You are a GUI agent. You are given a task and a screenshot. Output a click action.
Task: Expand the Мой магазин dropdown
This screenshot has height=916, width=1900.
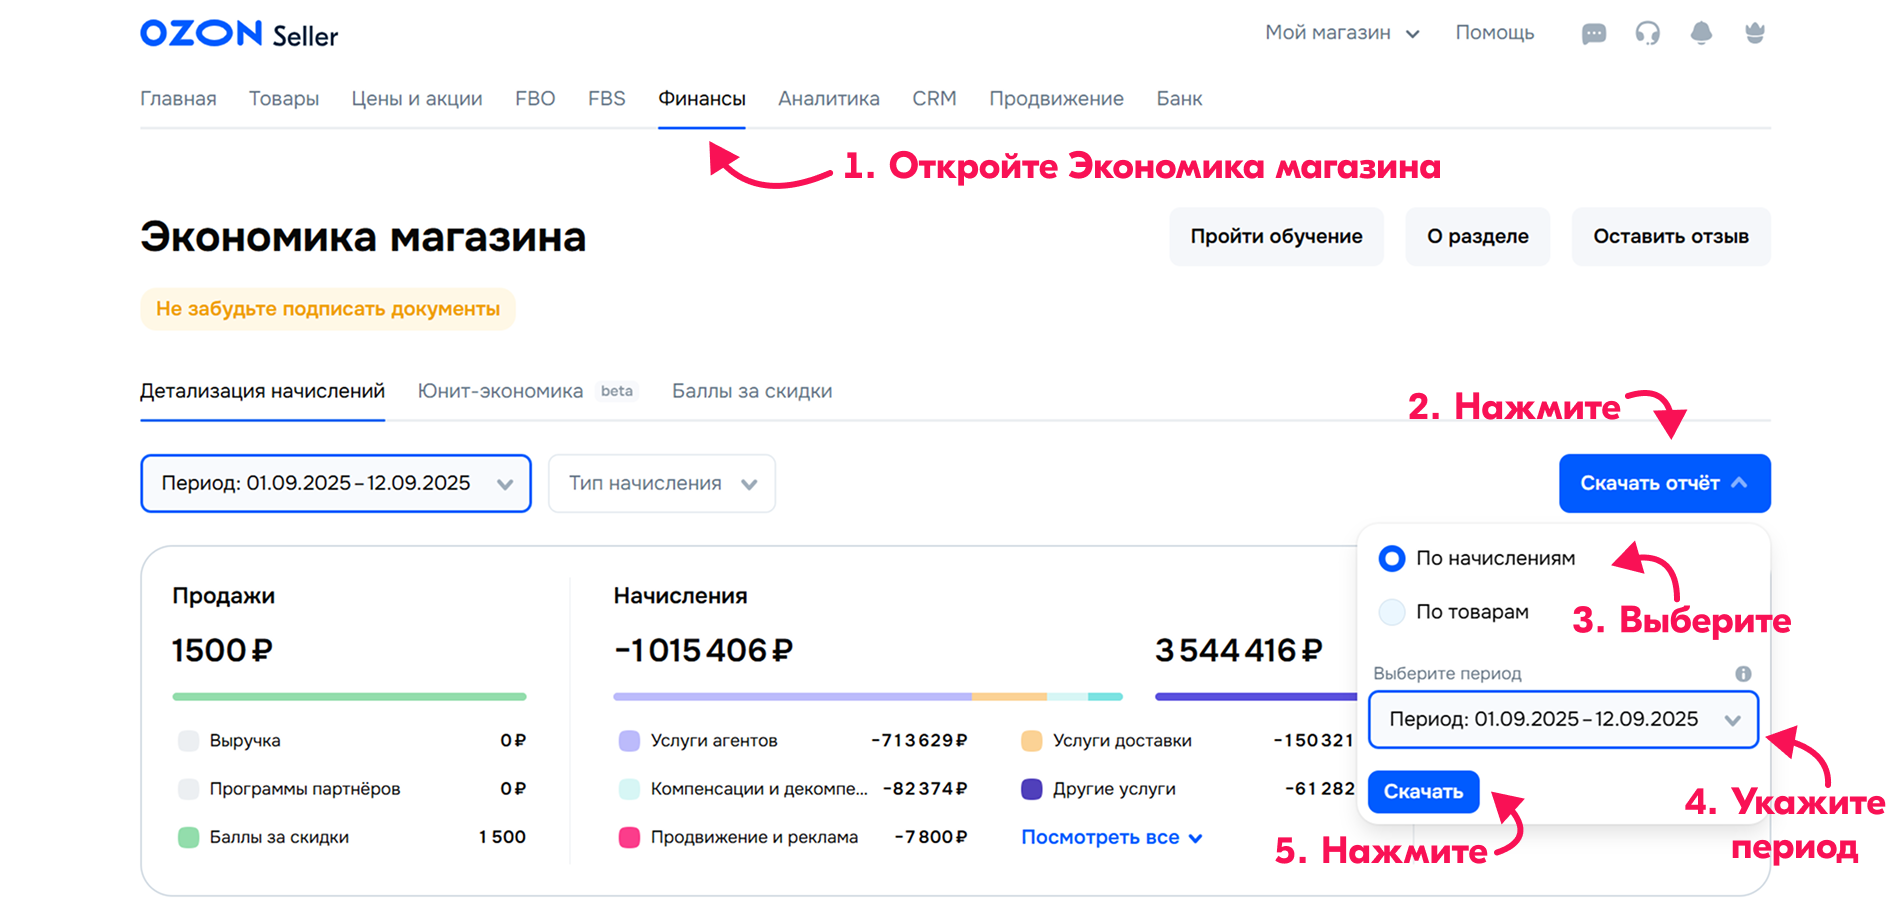point(1341,33)
